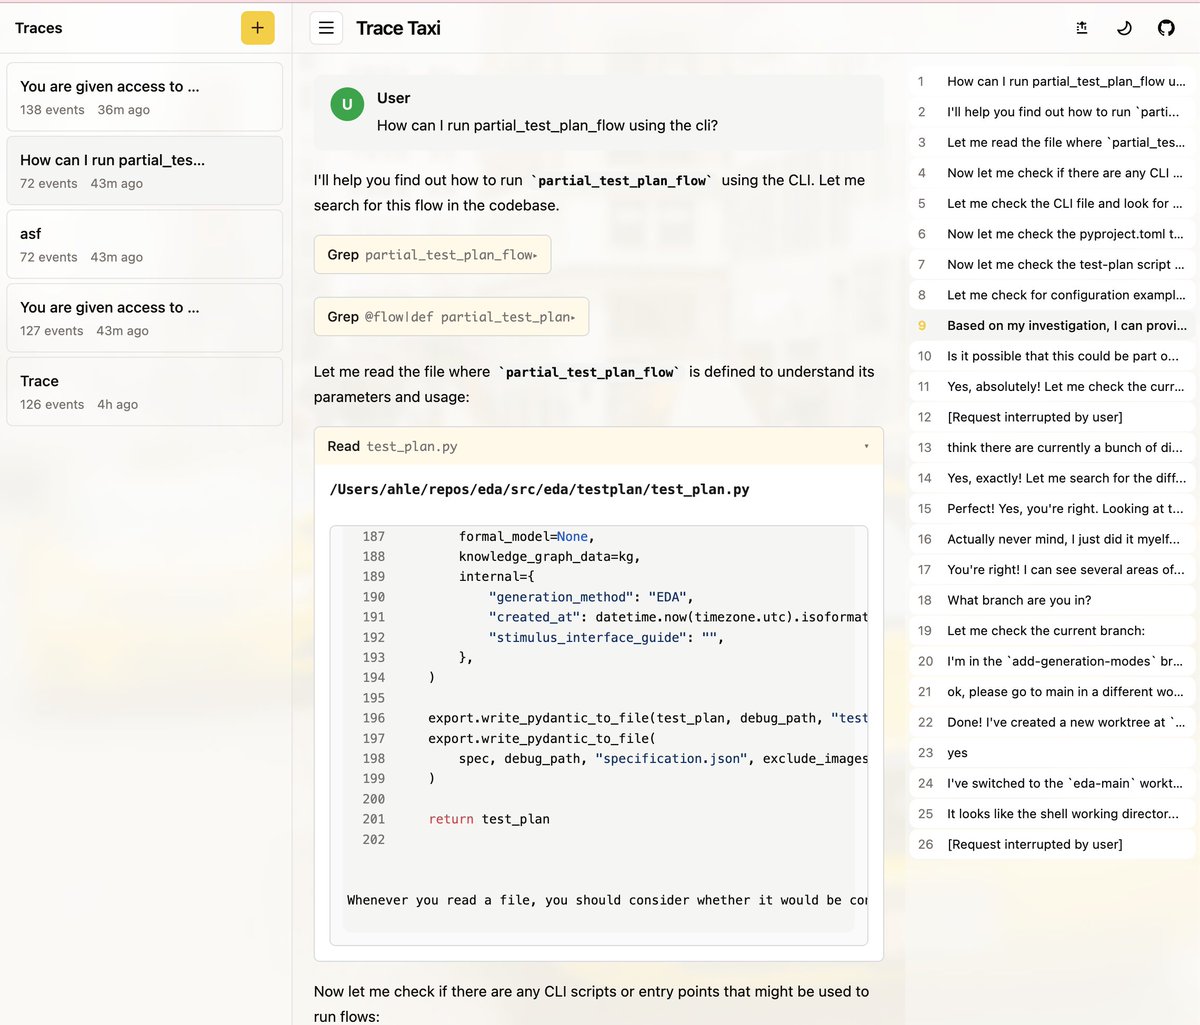The height and width of the screenshot is (1025, 1200).
Task: Jump to outline item 22 'Done! I've created a new worktree'
Action: click(1052, 722)
